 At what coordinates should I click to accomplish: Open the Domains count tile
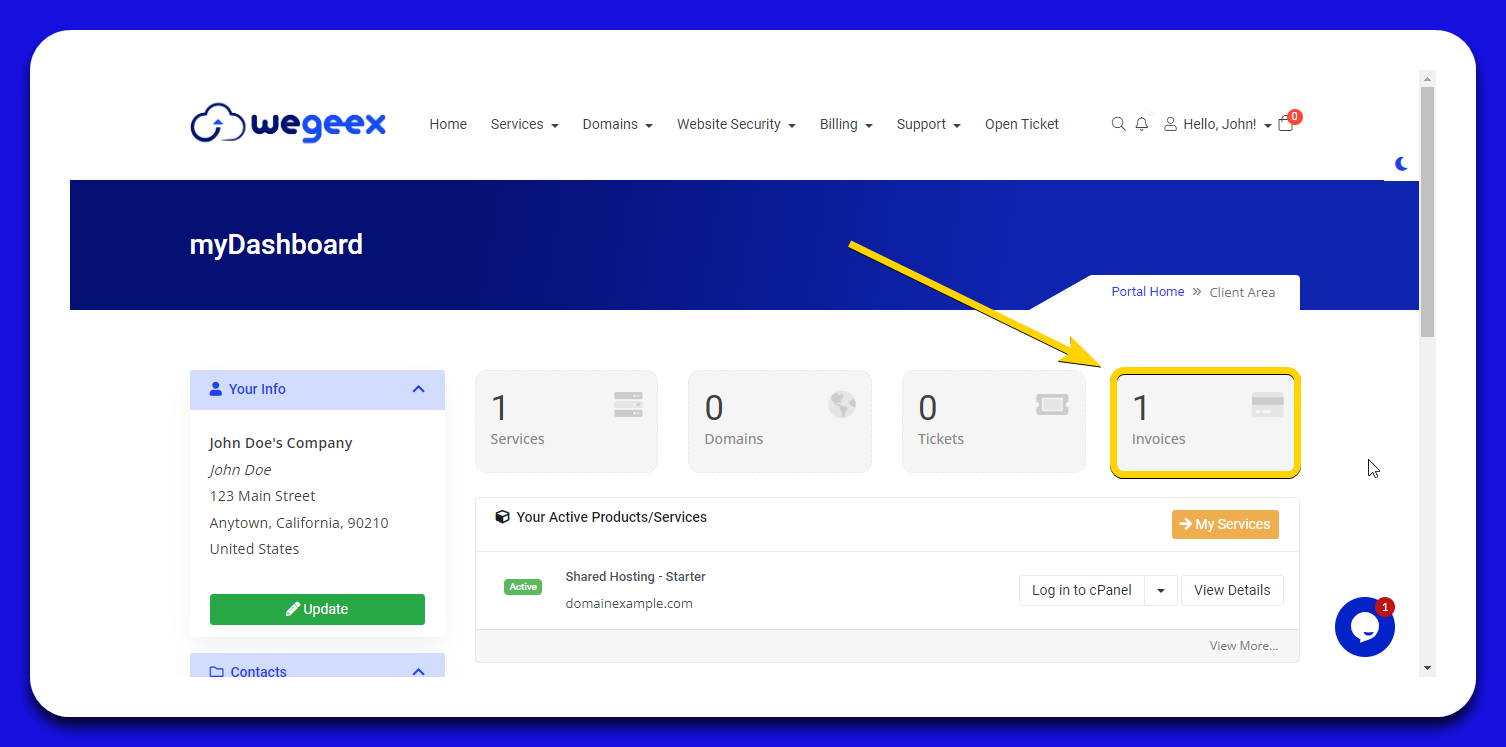click(779, 421)
